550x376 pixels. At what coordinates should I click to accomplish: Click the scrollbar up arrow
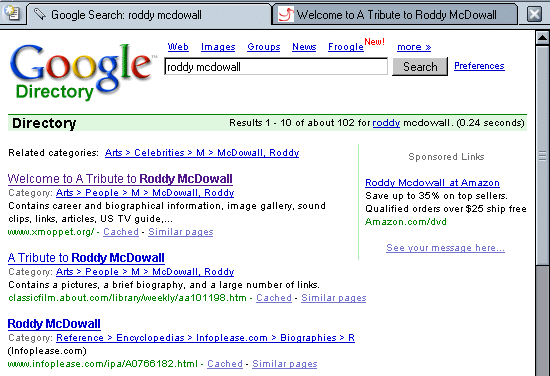[542, 37]
